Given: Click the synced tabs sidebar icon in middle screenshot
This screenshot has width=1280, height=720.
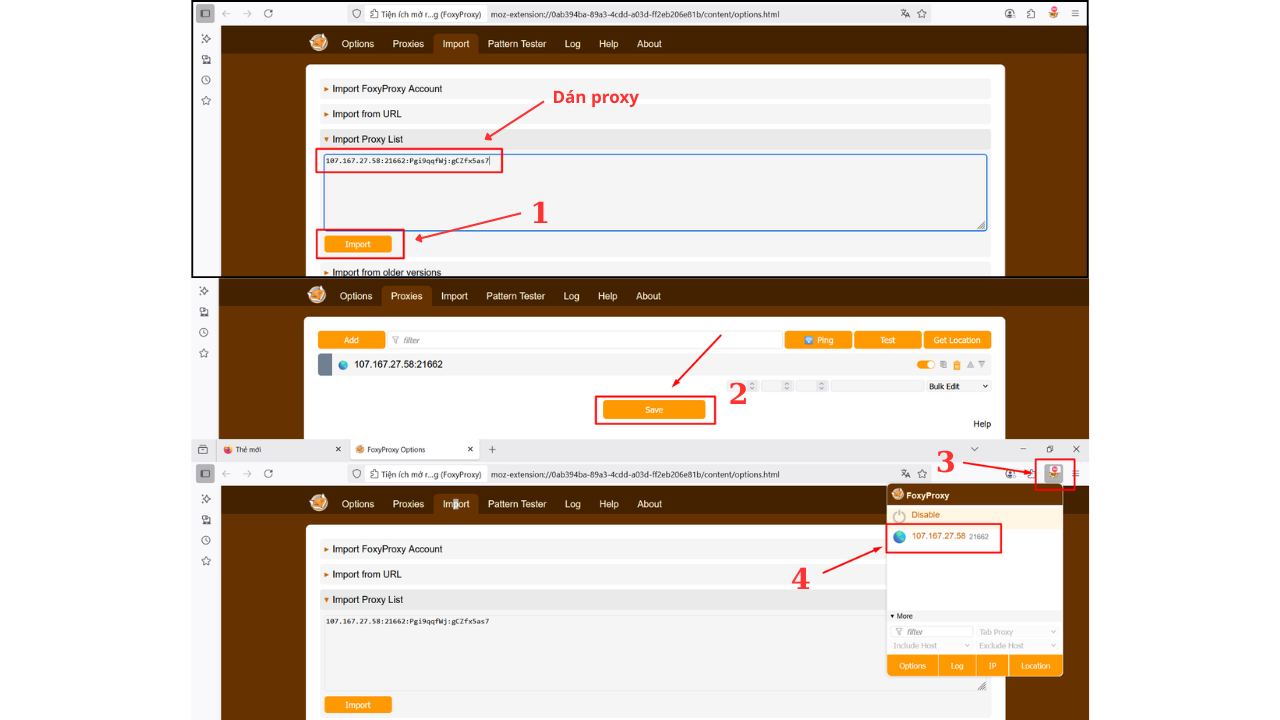Looking at the screenshot, I should [x=204, y=312].
